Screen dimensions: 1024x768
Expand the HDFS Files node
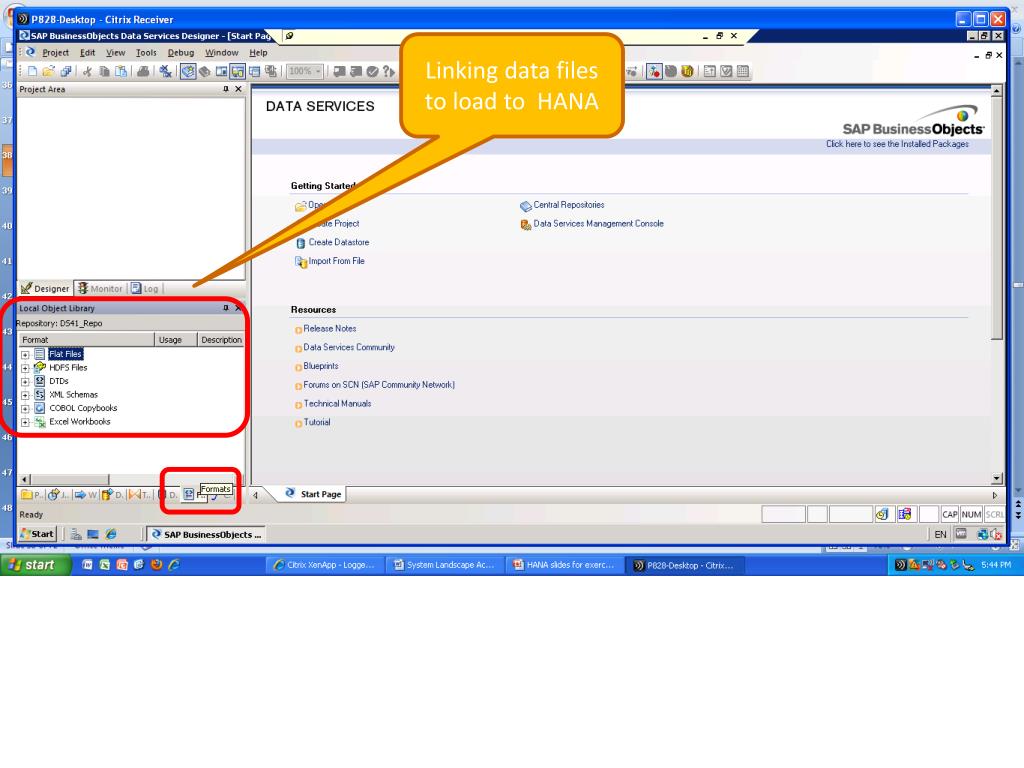pyautogui.click(x=25, y=368)
